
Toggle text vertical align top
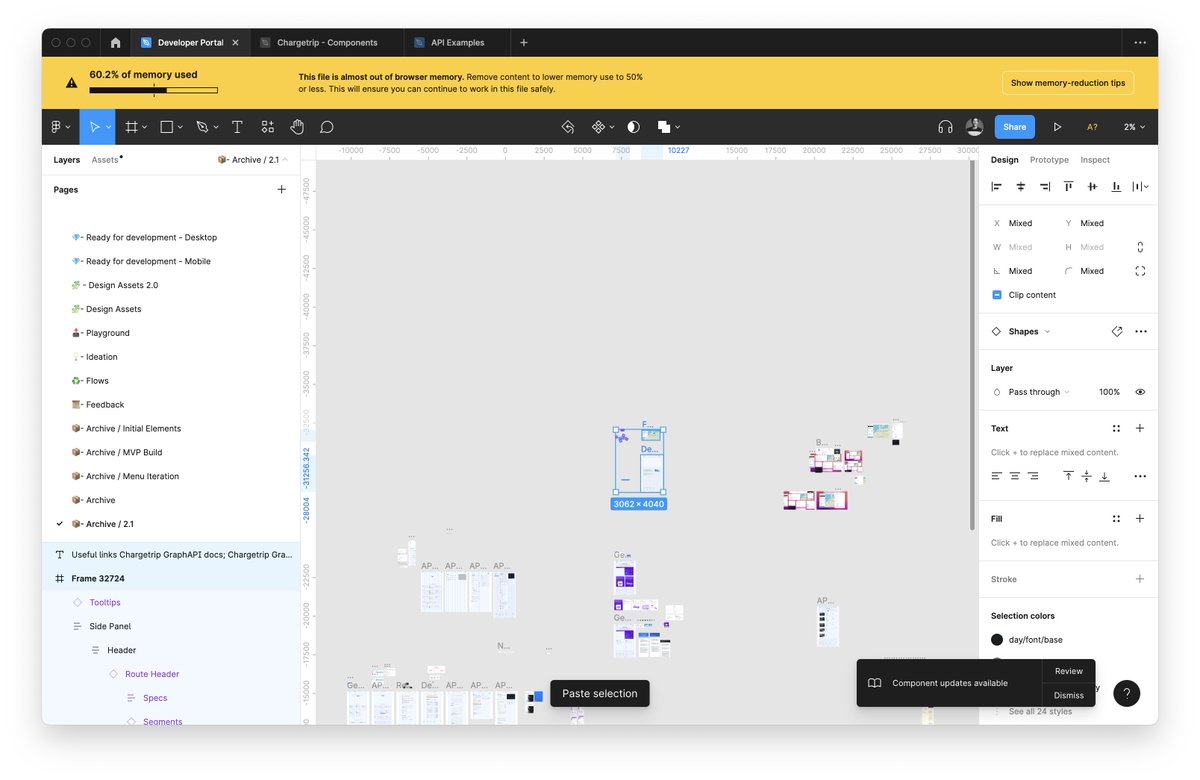click(1068, 476)
